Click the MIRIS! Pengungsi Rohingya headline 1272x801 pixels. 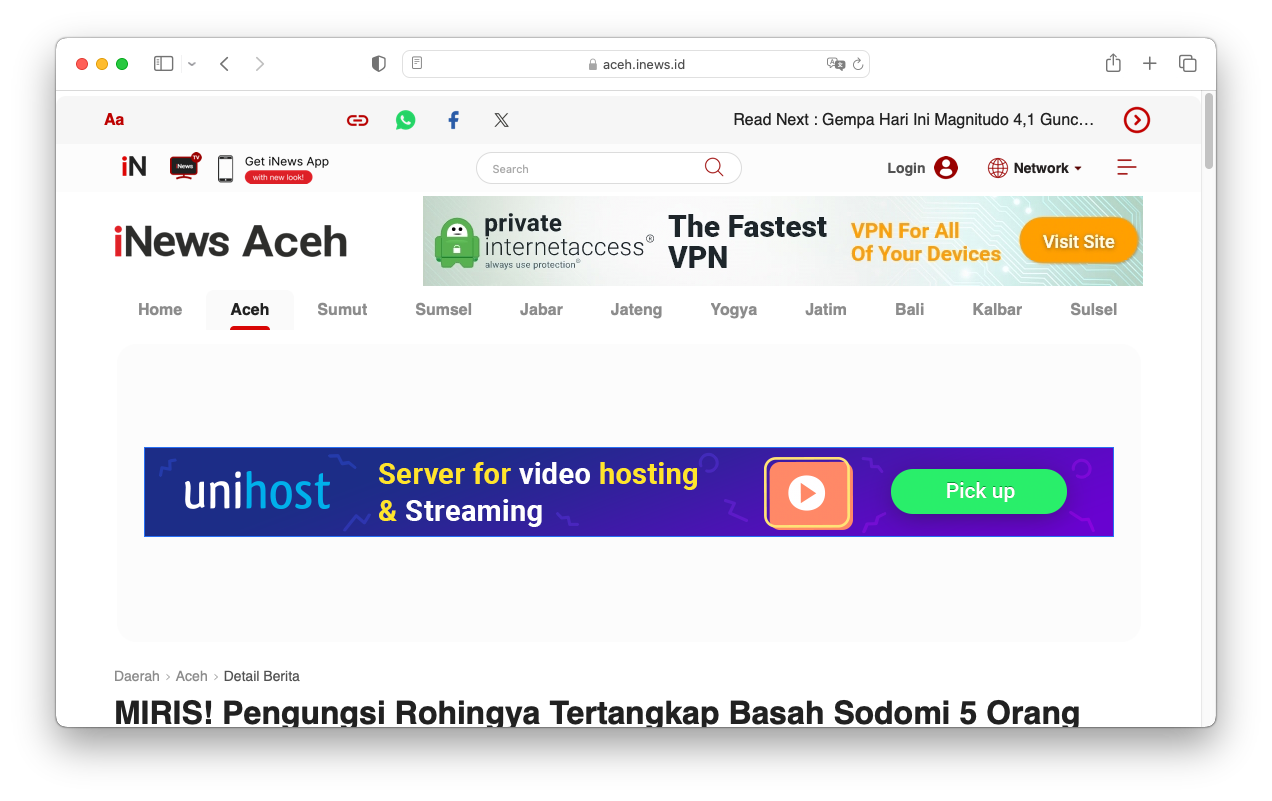click(597, 712)
